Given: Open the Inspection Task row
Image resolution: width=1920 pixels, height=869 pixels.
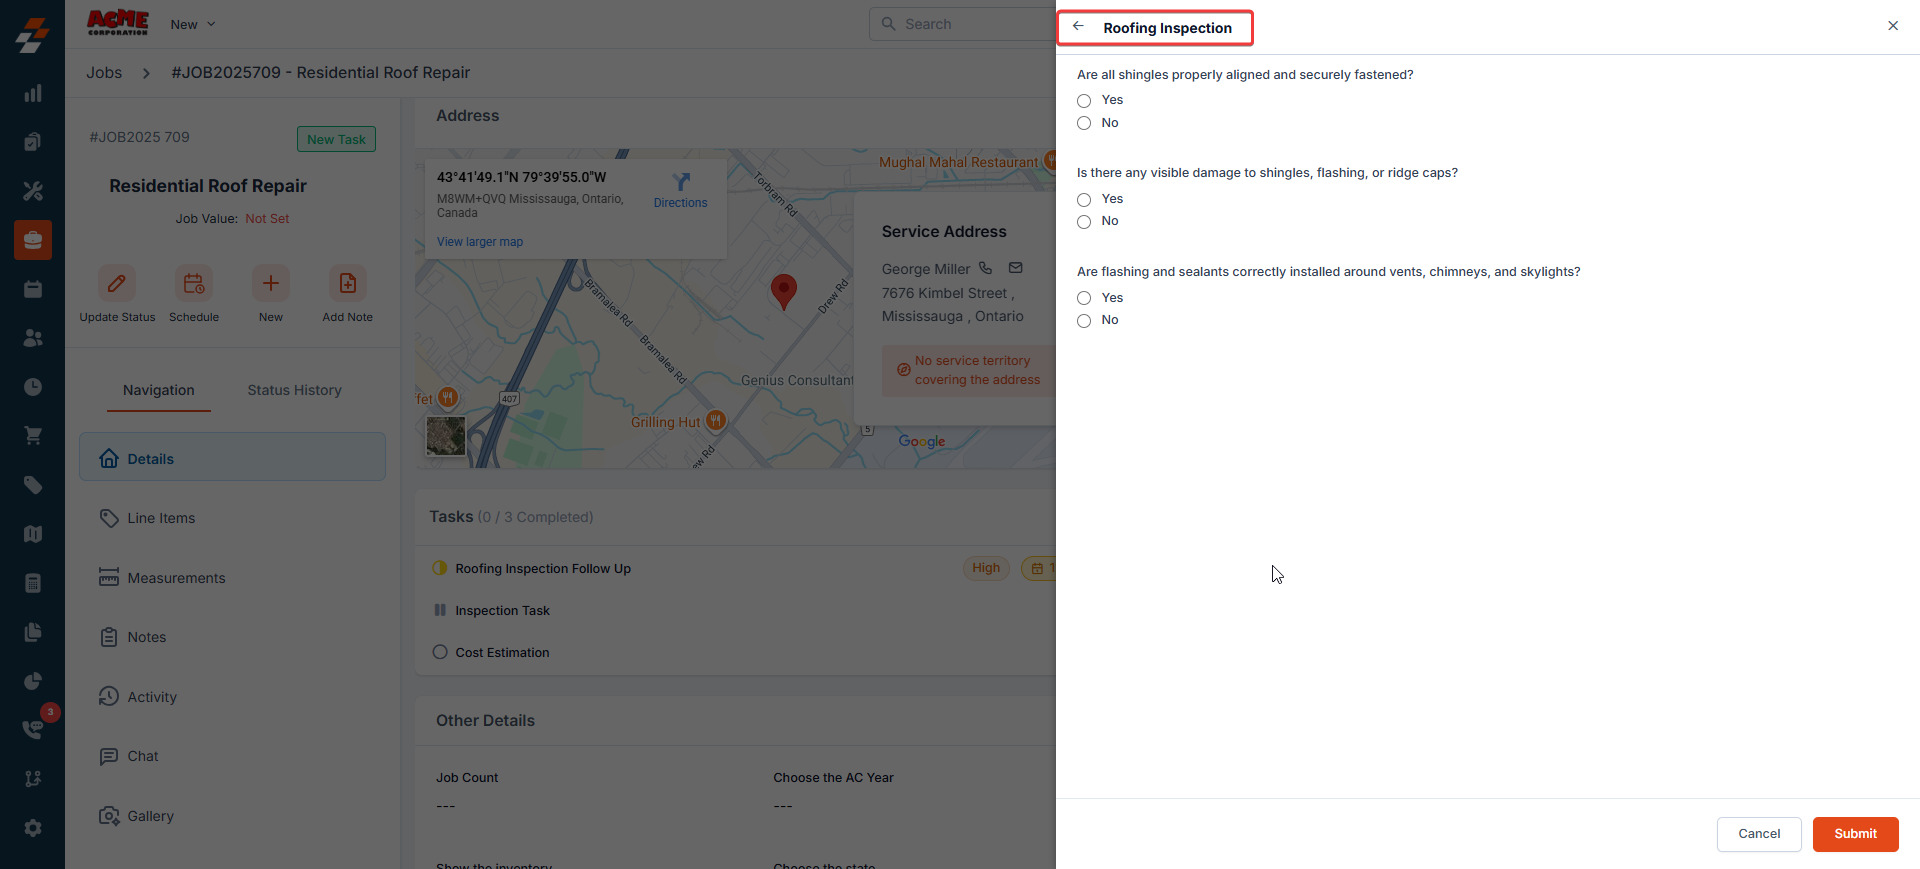Looking at the screenshot, I should [502, 611].
